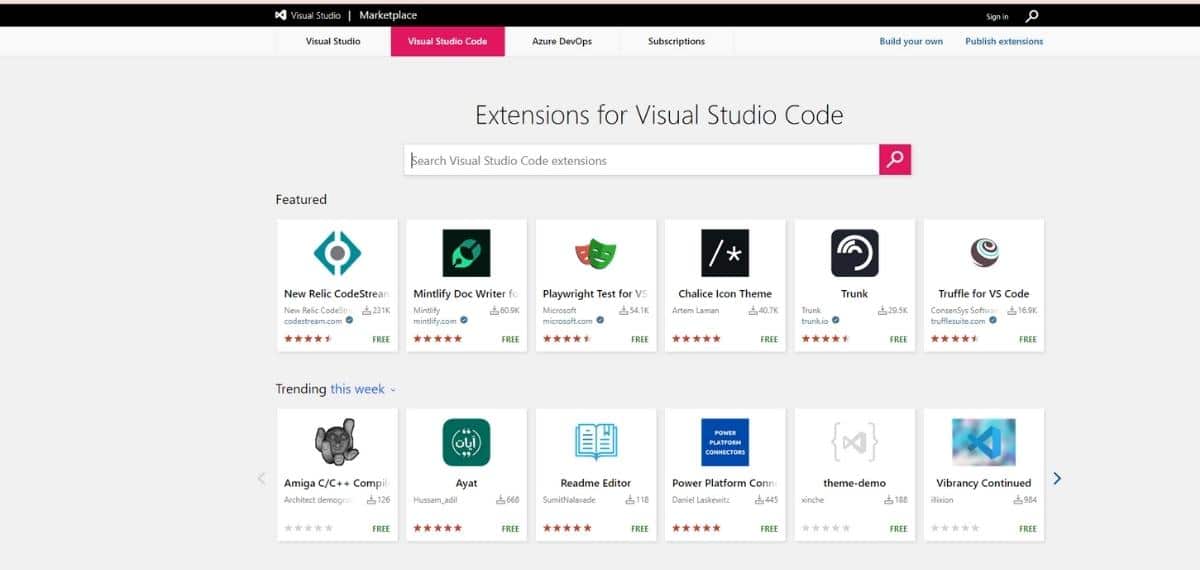Image resolution: width=1200 pixels, height=570 pixels.
Task: Click the Sign in link
Action: coord(997,16)
